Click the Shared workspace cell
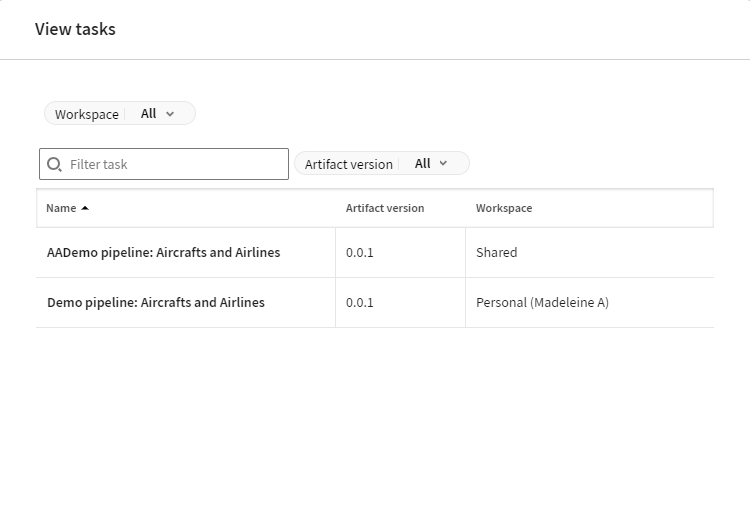The image size is (750, 513). click(x=496, y=252)
